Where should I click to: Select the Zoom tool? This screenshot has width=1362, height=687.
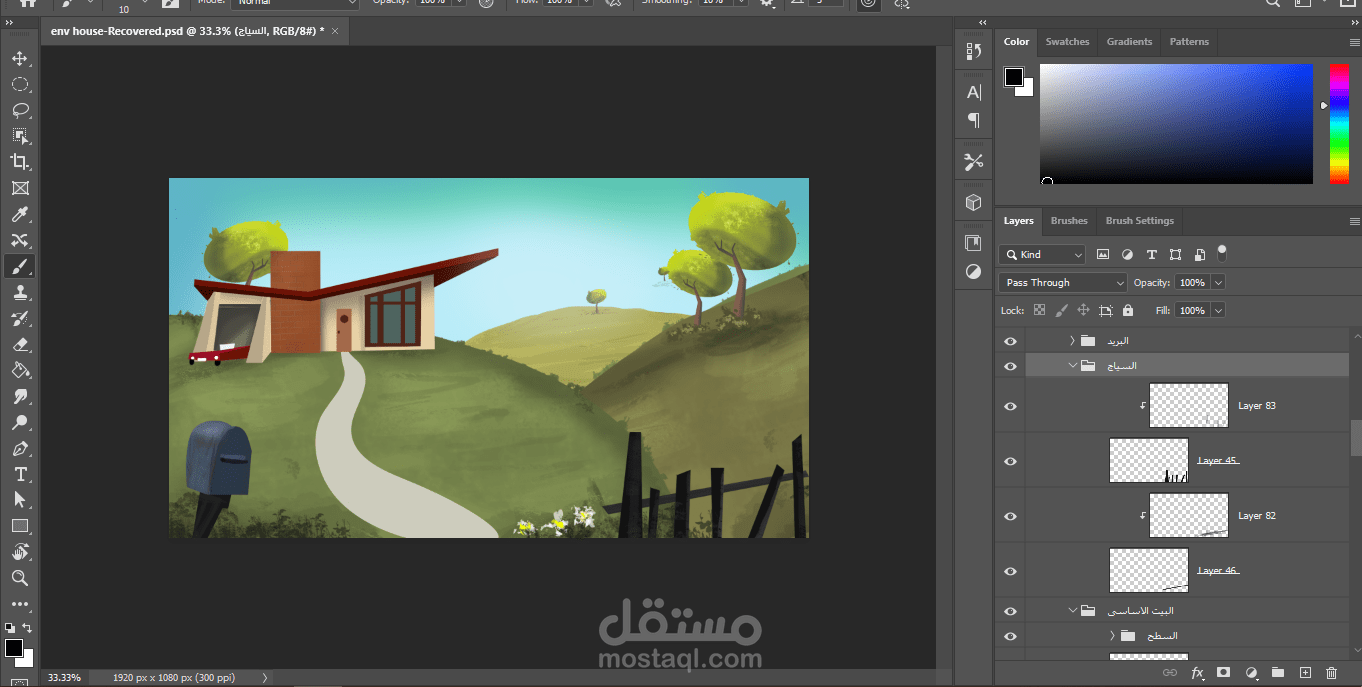tap(20, 578)
